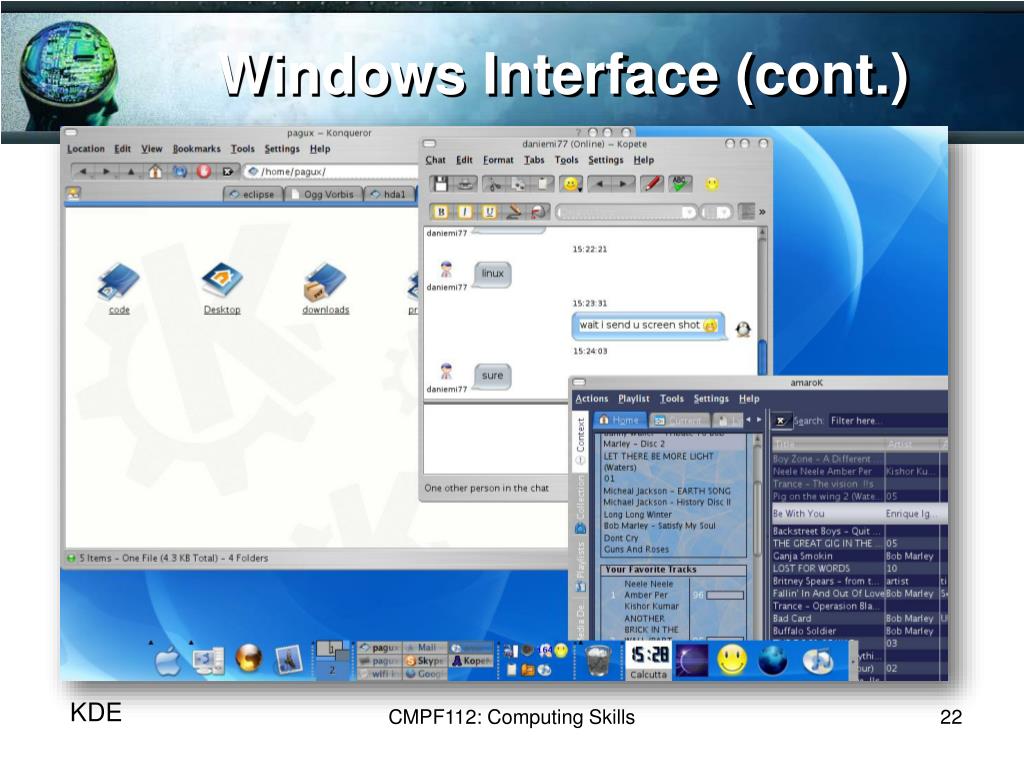The image size is (1024, 768).
Task: Open Kopete Tabs menu
Action: (x=534, y=160)
